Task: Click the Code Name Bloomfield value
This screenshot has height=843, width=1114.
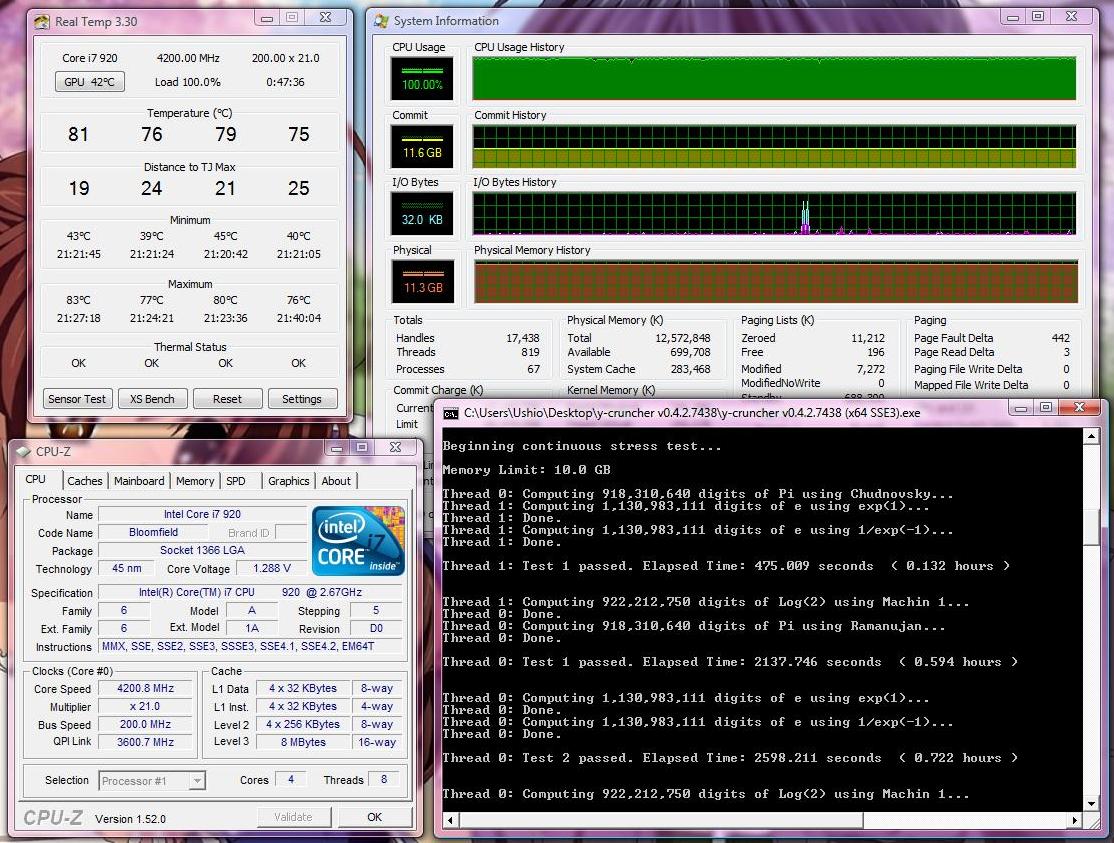Action: point(153,532)
